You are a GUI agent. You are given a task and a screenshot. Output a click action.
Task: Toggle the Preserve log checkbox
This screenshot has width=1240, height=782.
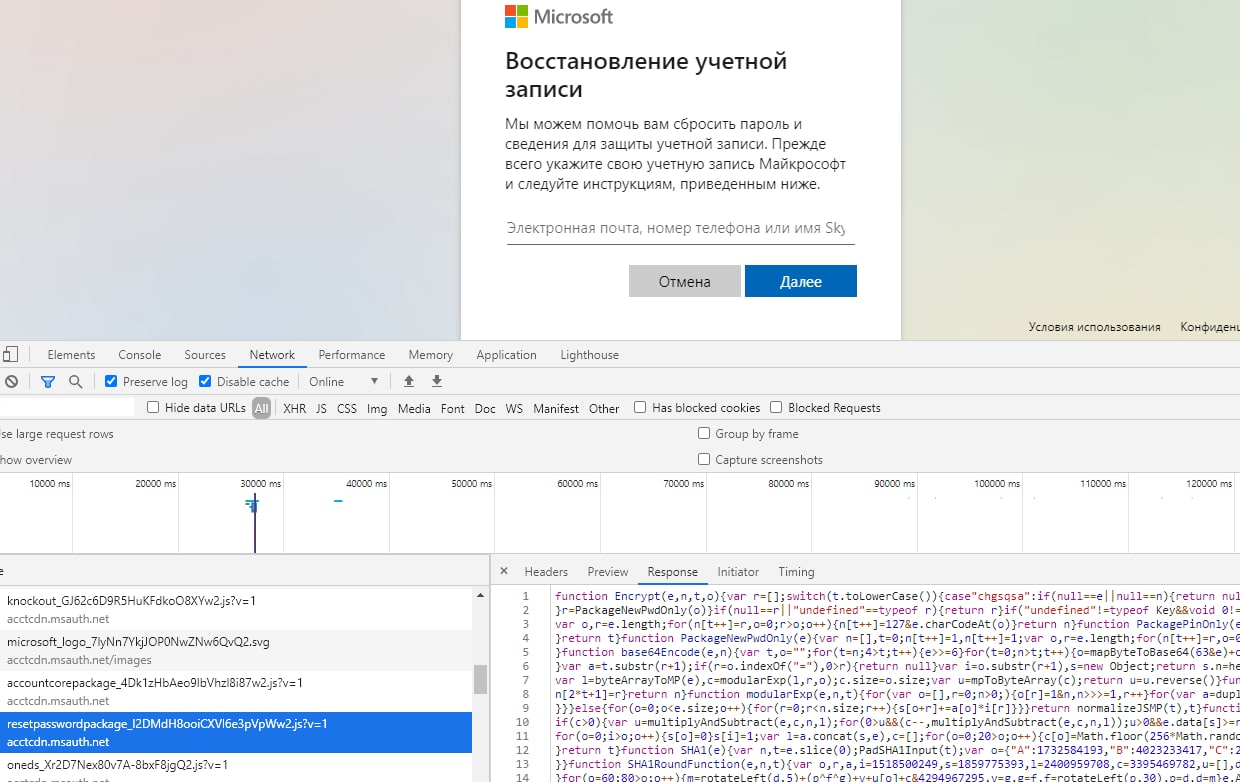(111, 381)
